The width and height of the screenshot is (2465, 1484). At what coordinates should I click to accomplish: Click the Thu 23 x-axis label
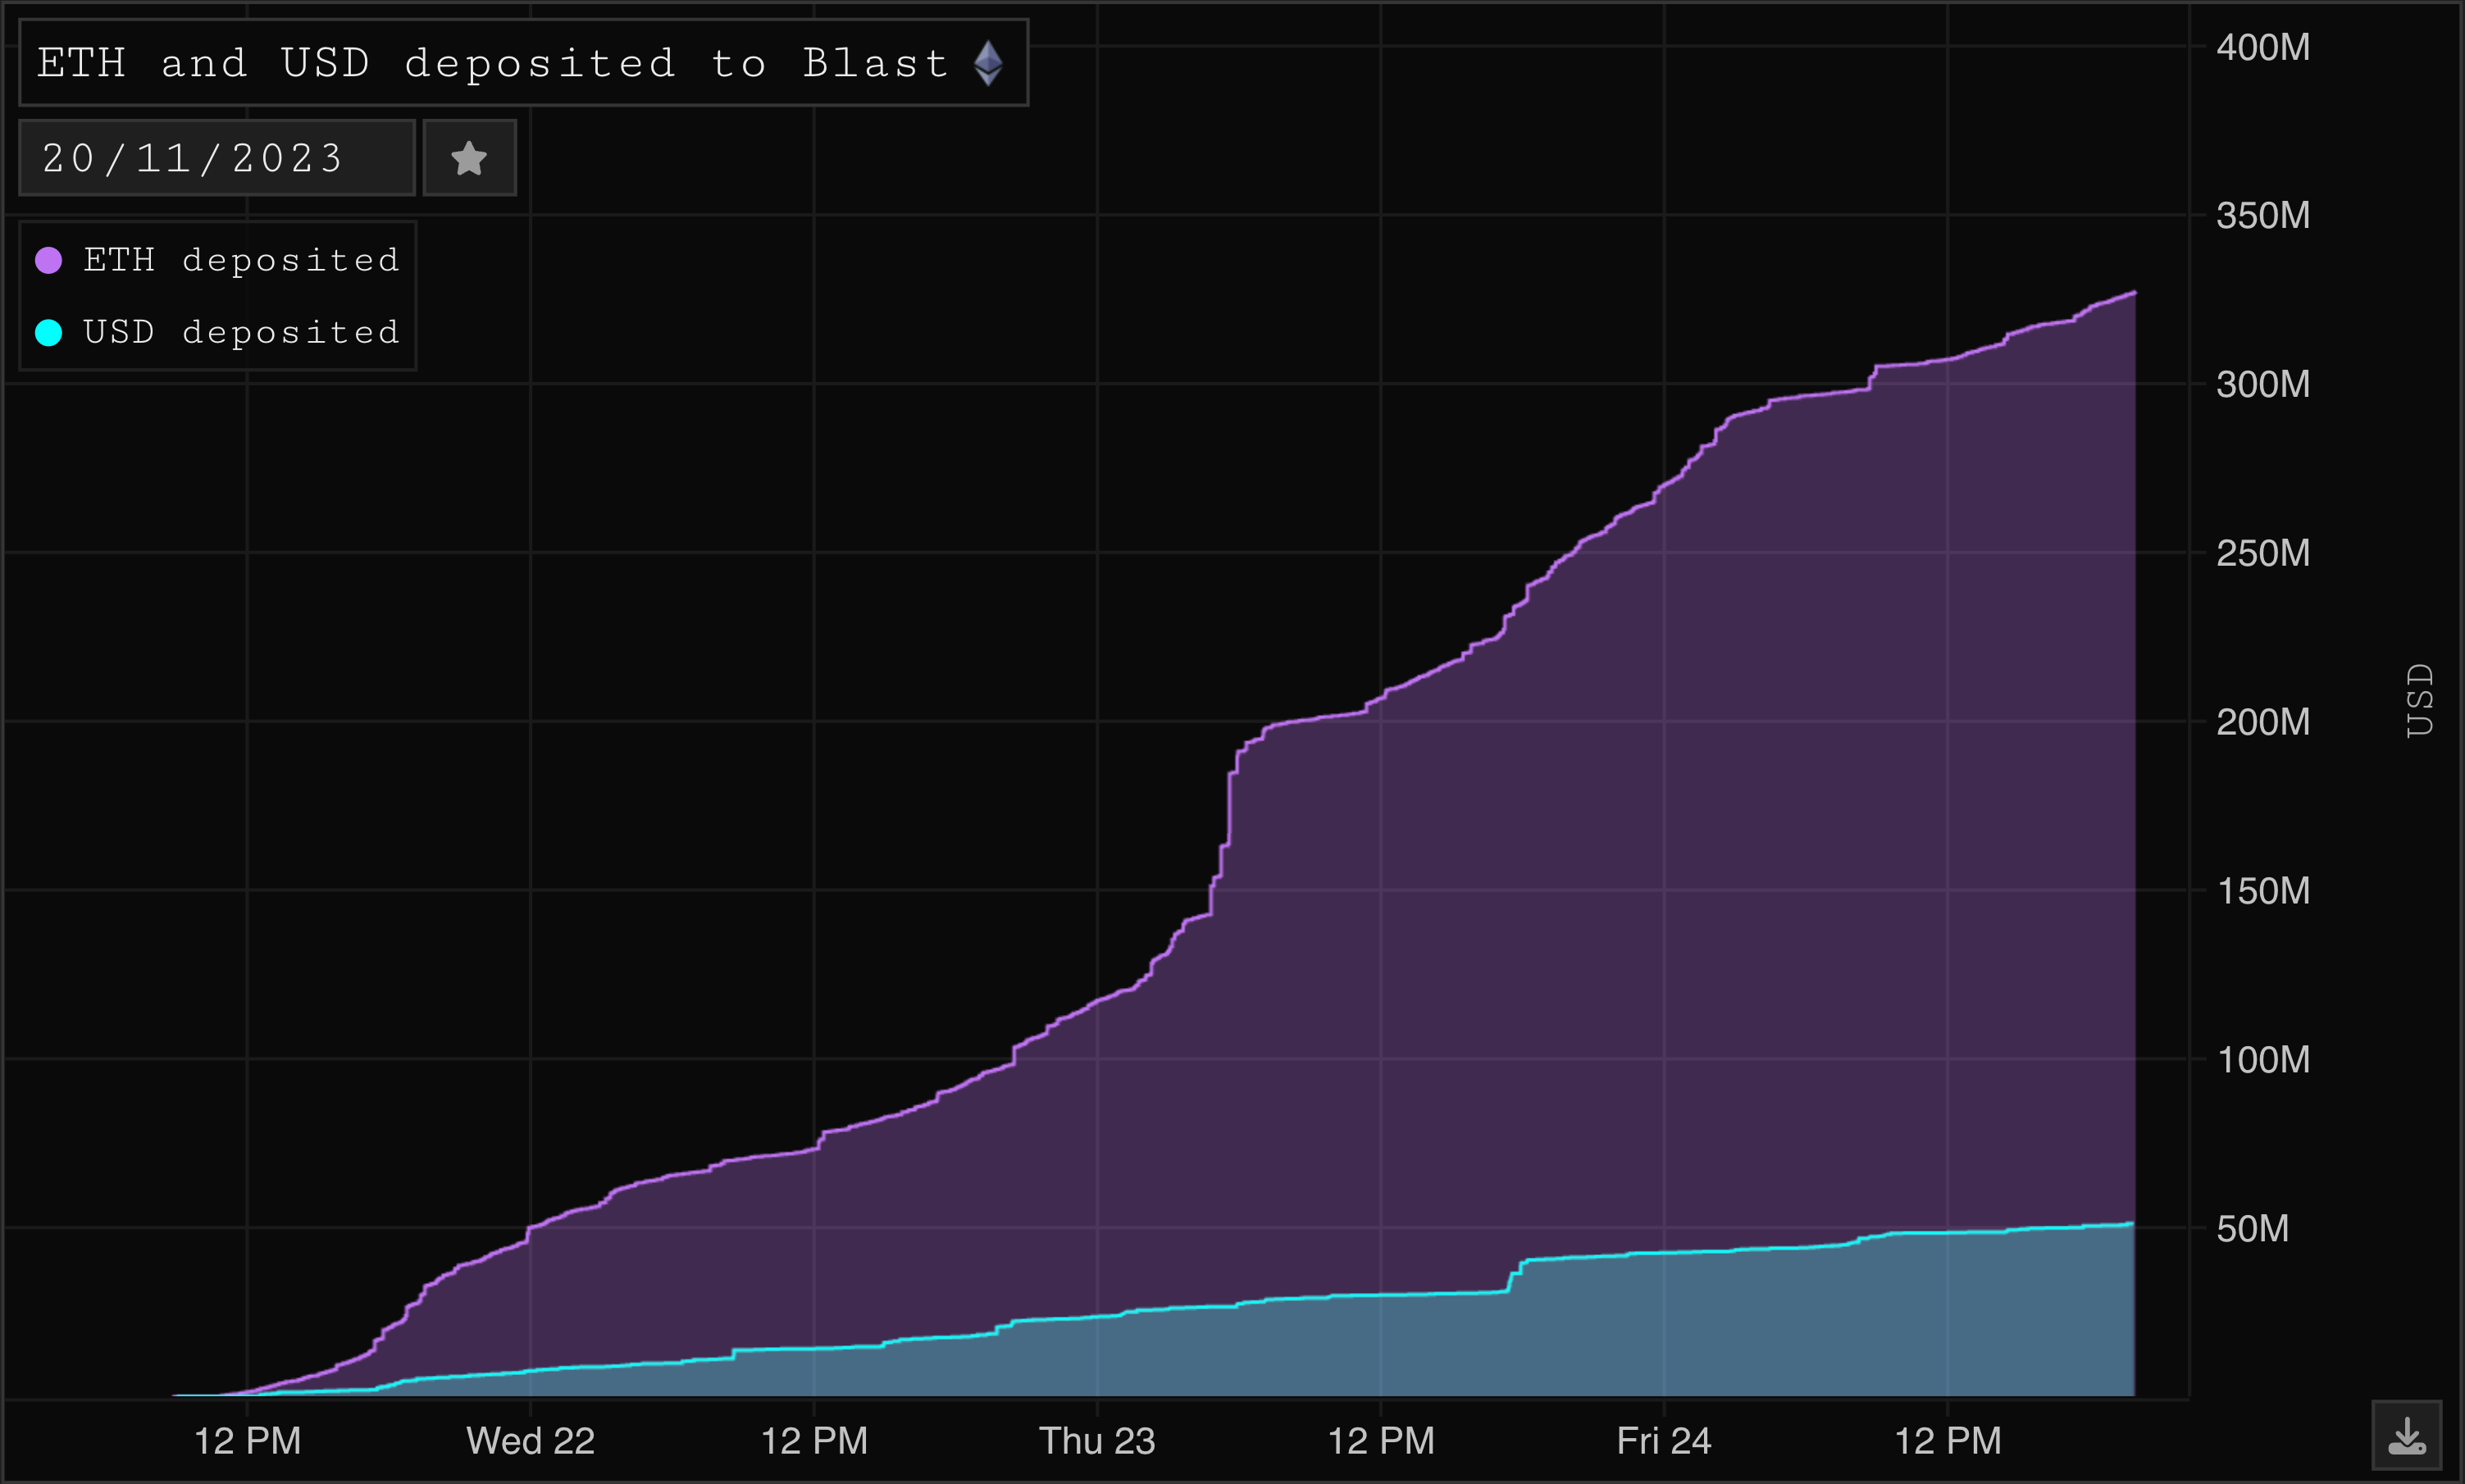click(1097, 1440)
